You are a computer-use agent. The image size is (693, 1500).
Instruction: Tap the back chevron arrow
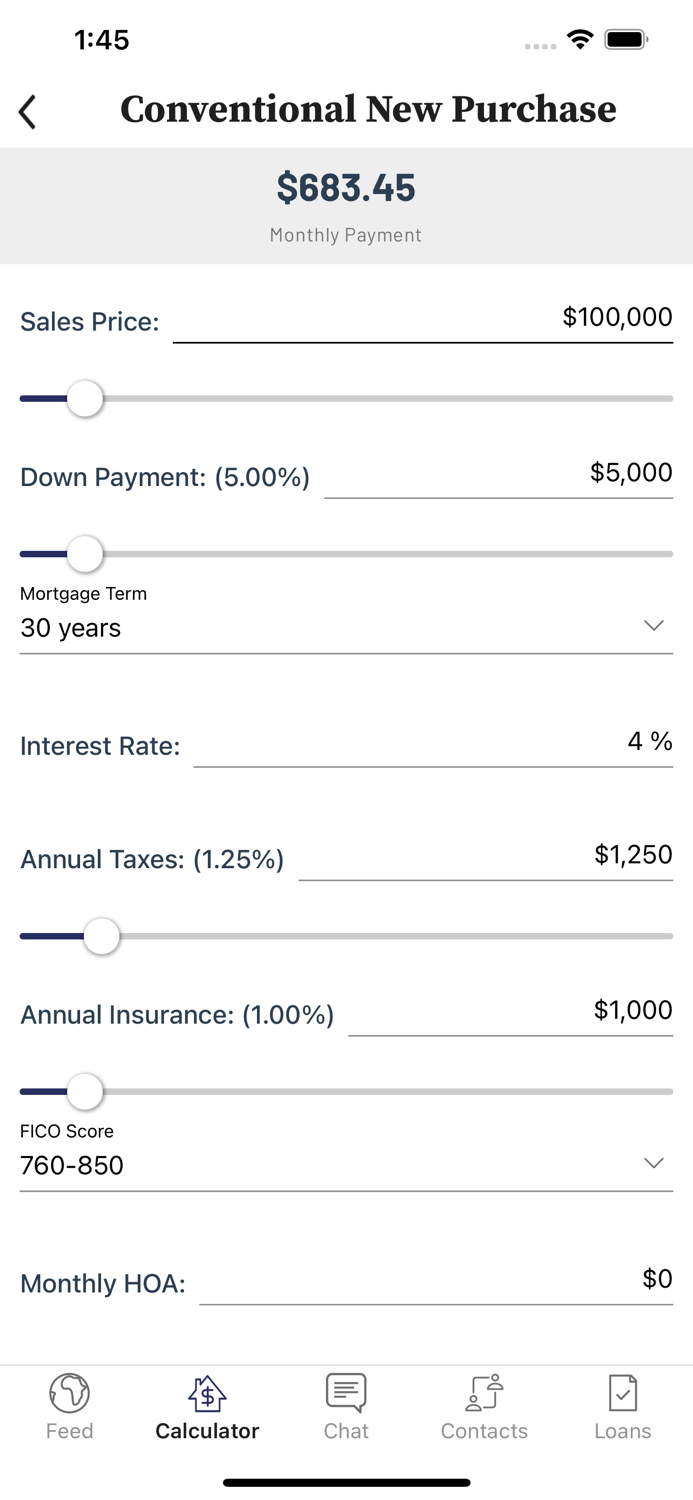click(28, 112)
